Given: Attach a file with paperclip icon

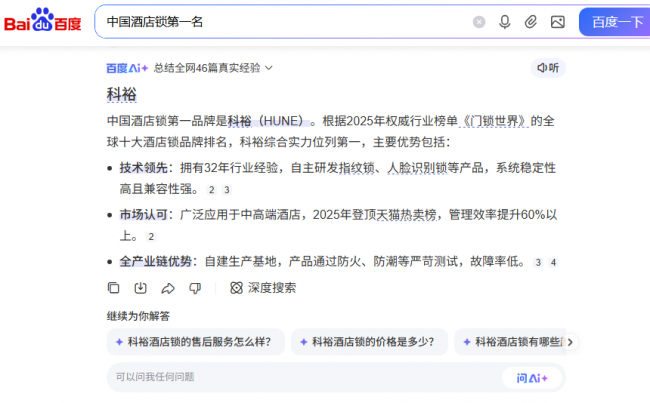Looking at the screenshot, I should [531, 22].
